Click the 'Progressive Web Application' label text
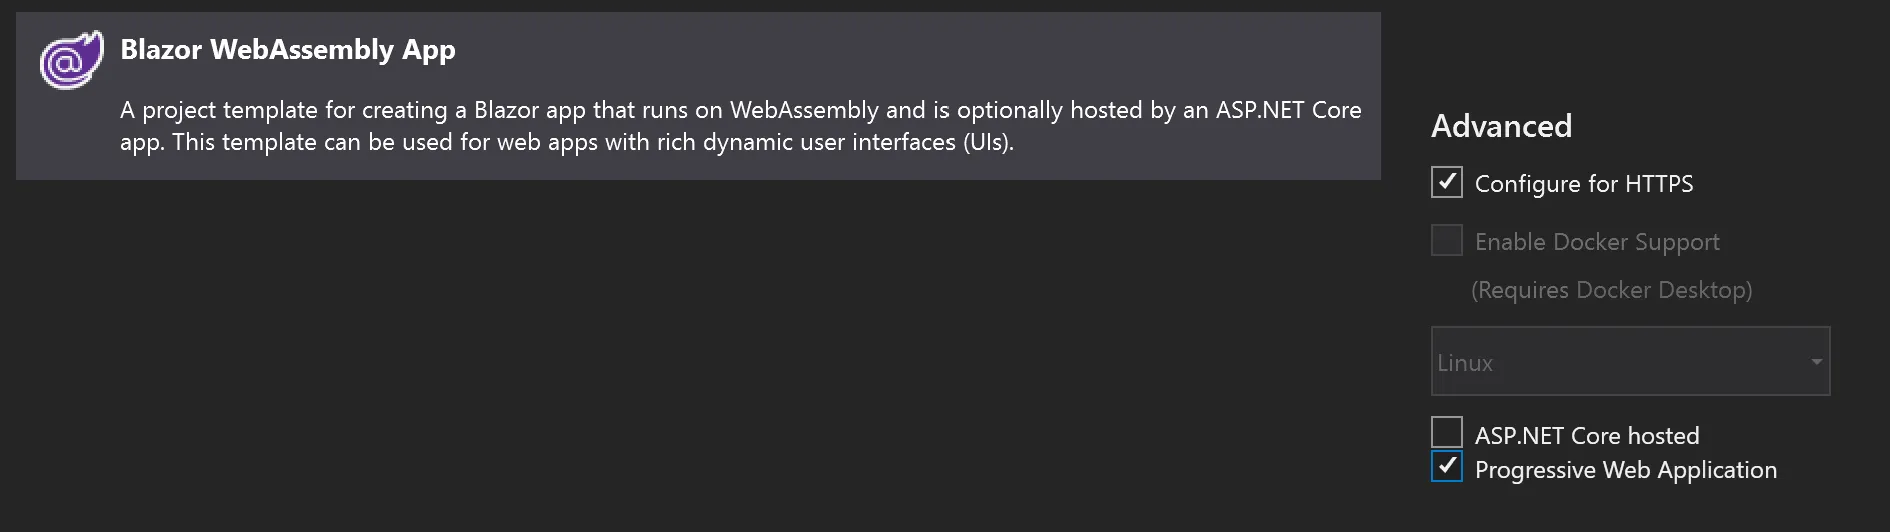The width and height of the screenshot is (1890, 532). click(x=1625, y=470)
